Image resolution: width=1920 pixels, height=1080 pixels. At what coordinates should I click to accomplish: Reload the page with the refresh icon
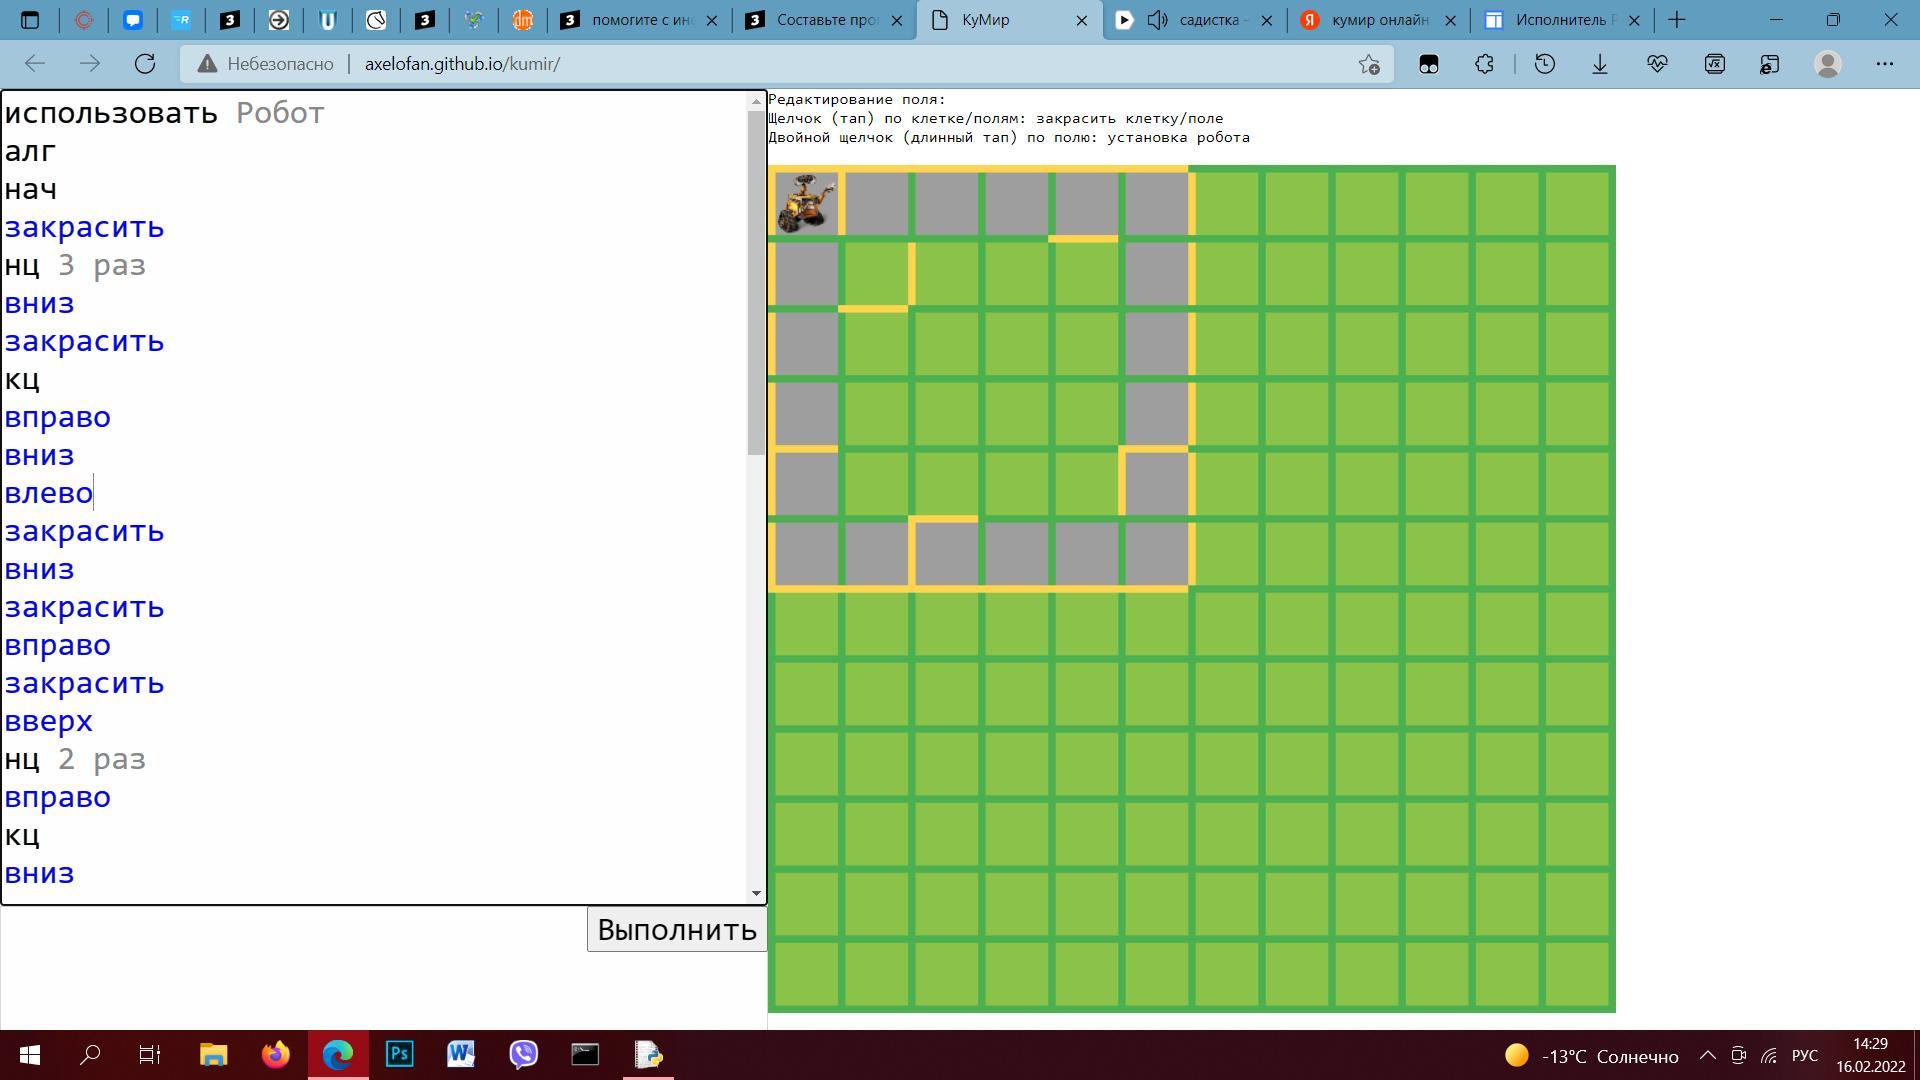click(145, 64)
